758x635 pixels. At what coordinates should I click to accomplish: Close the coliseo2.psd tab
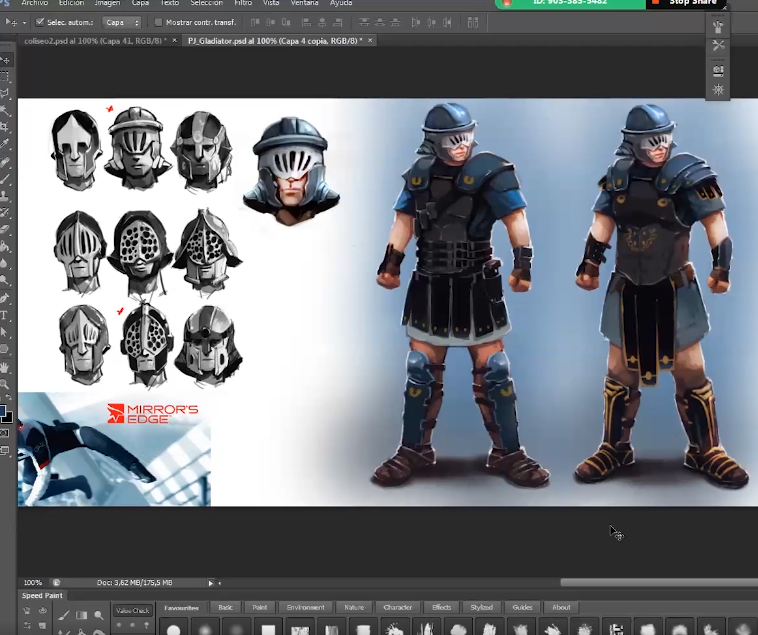175,41
